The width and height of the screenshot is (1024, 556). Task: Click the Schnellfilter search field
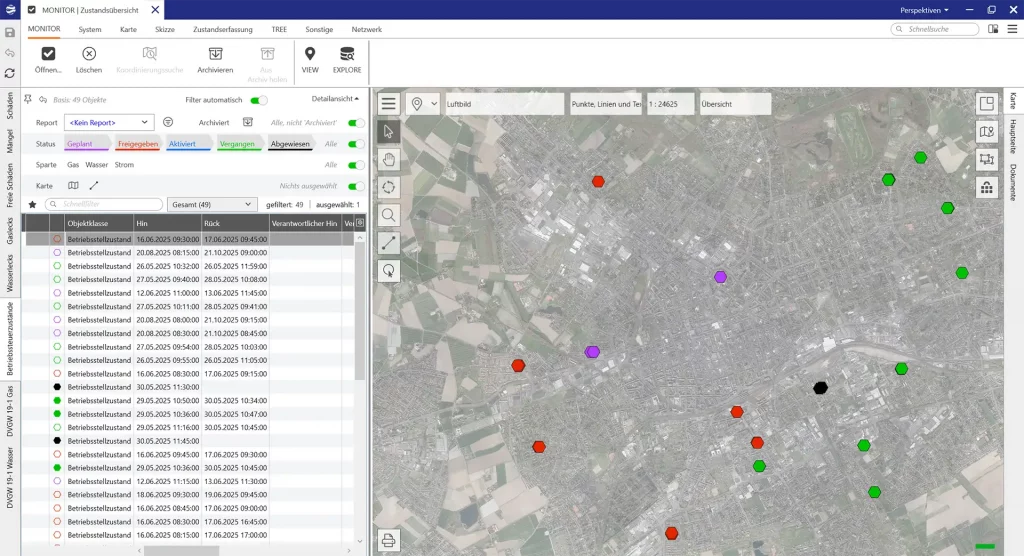click(x=104, y=204)
